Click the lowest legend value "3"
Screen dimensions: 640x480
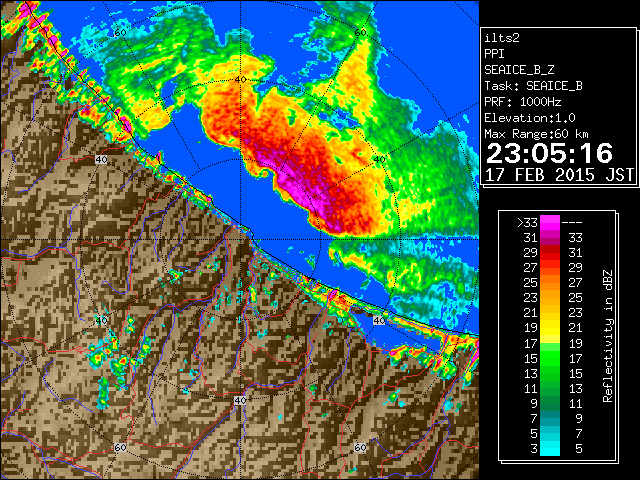[534, 449]
